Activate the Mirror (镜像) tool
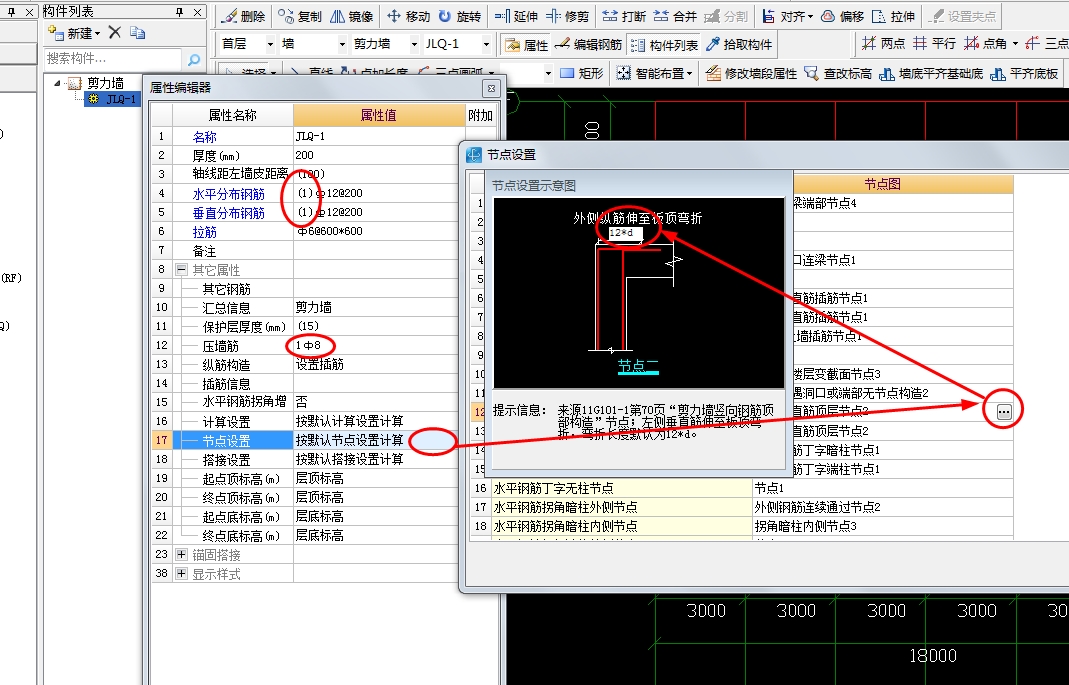This screenshot has width=1069, height=685. [352, 16]
